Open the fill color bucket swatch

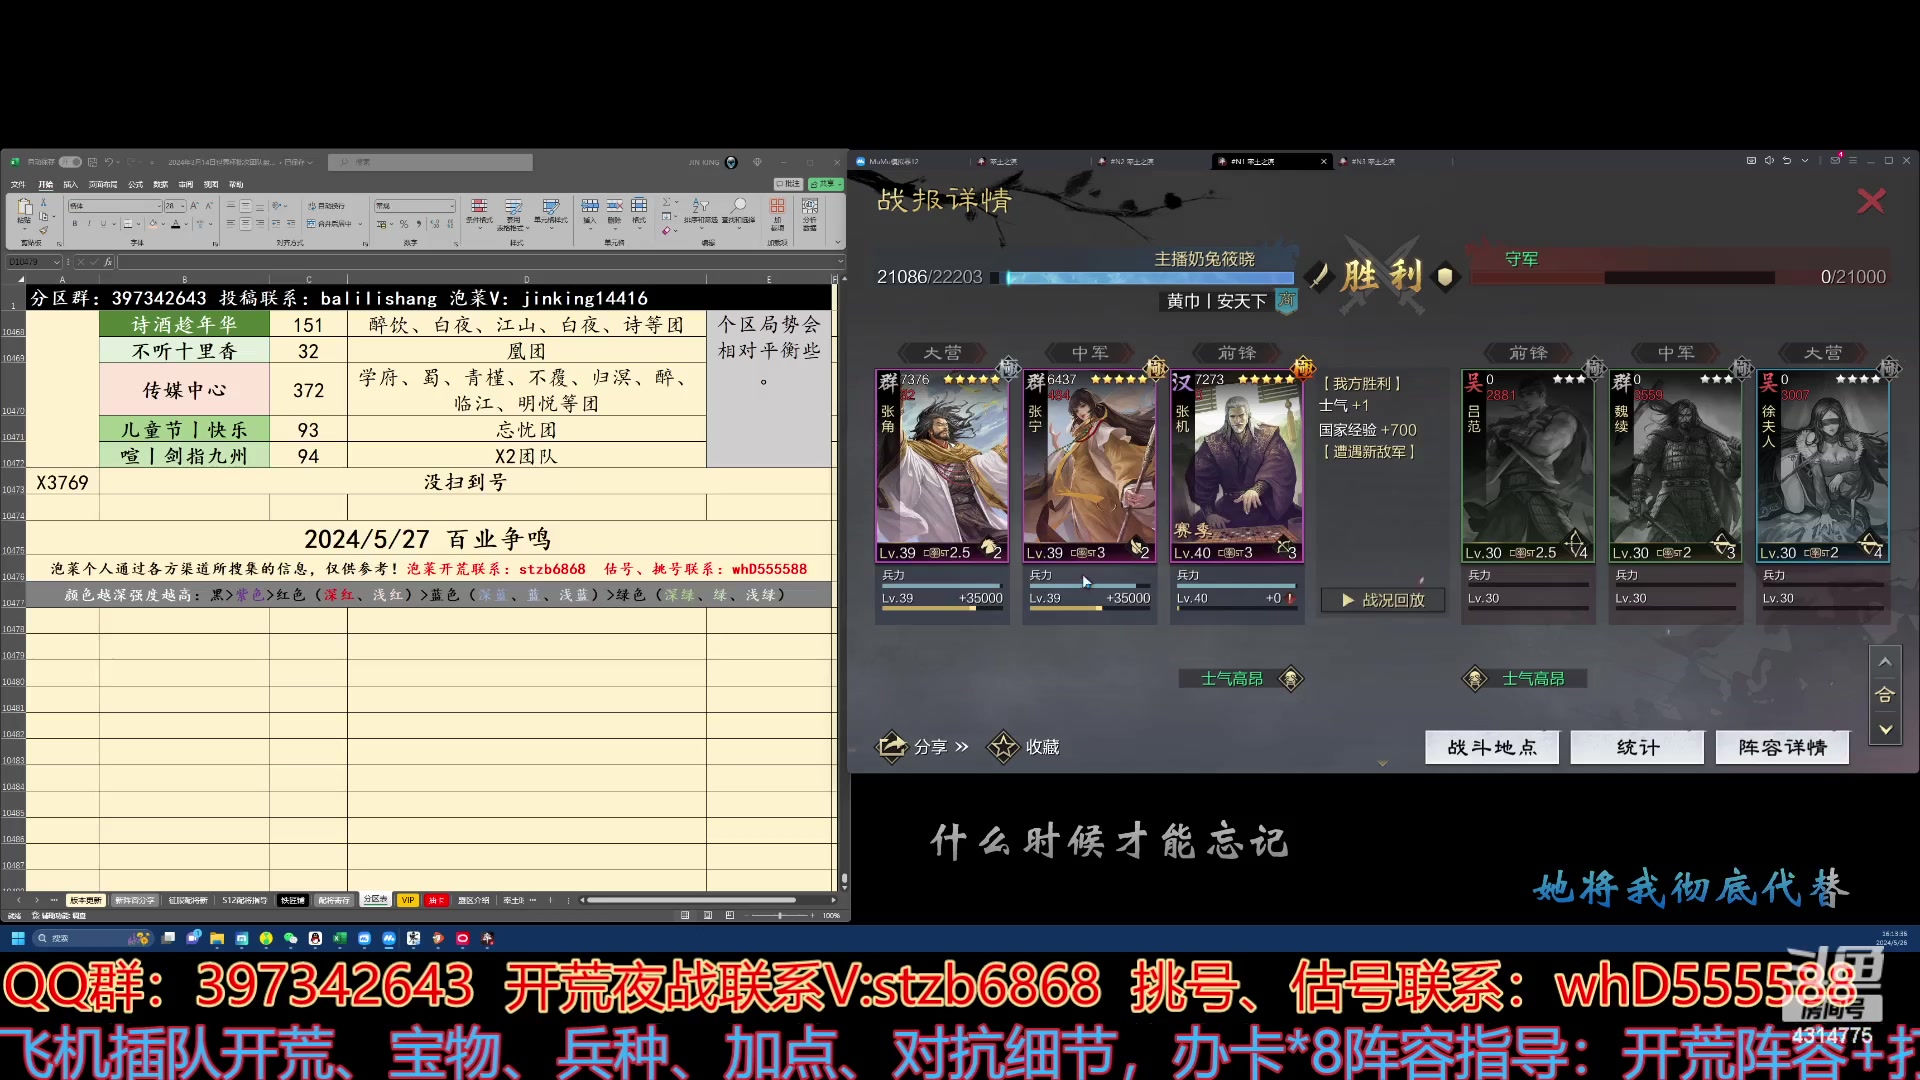153,223
